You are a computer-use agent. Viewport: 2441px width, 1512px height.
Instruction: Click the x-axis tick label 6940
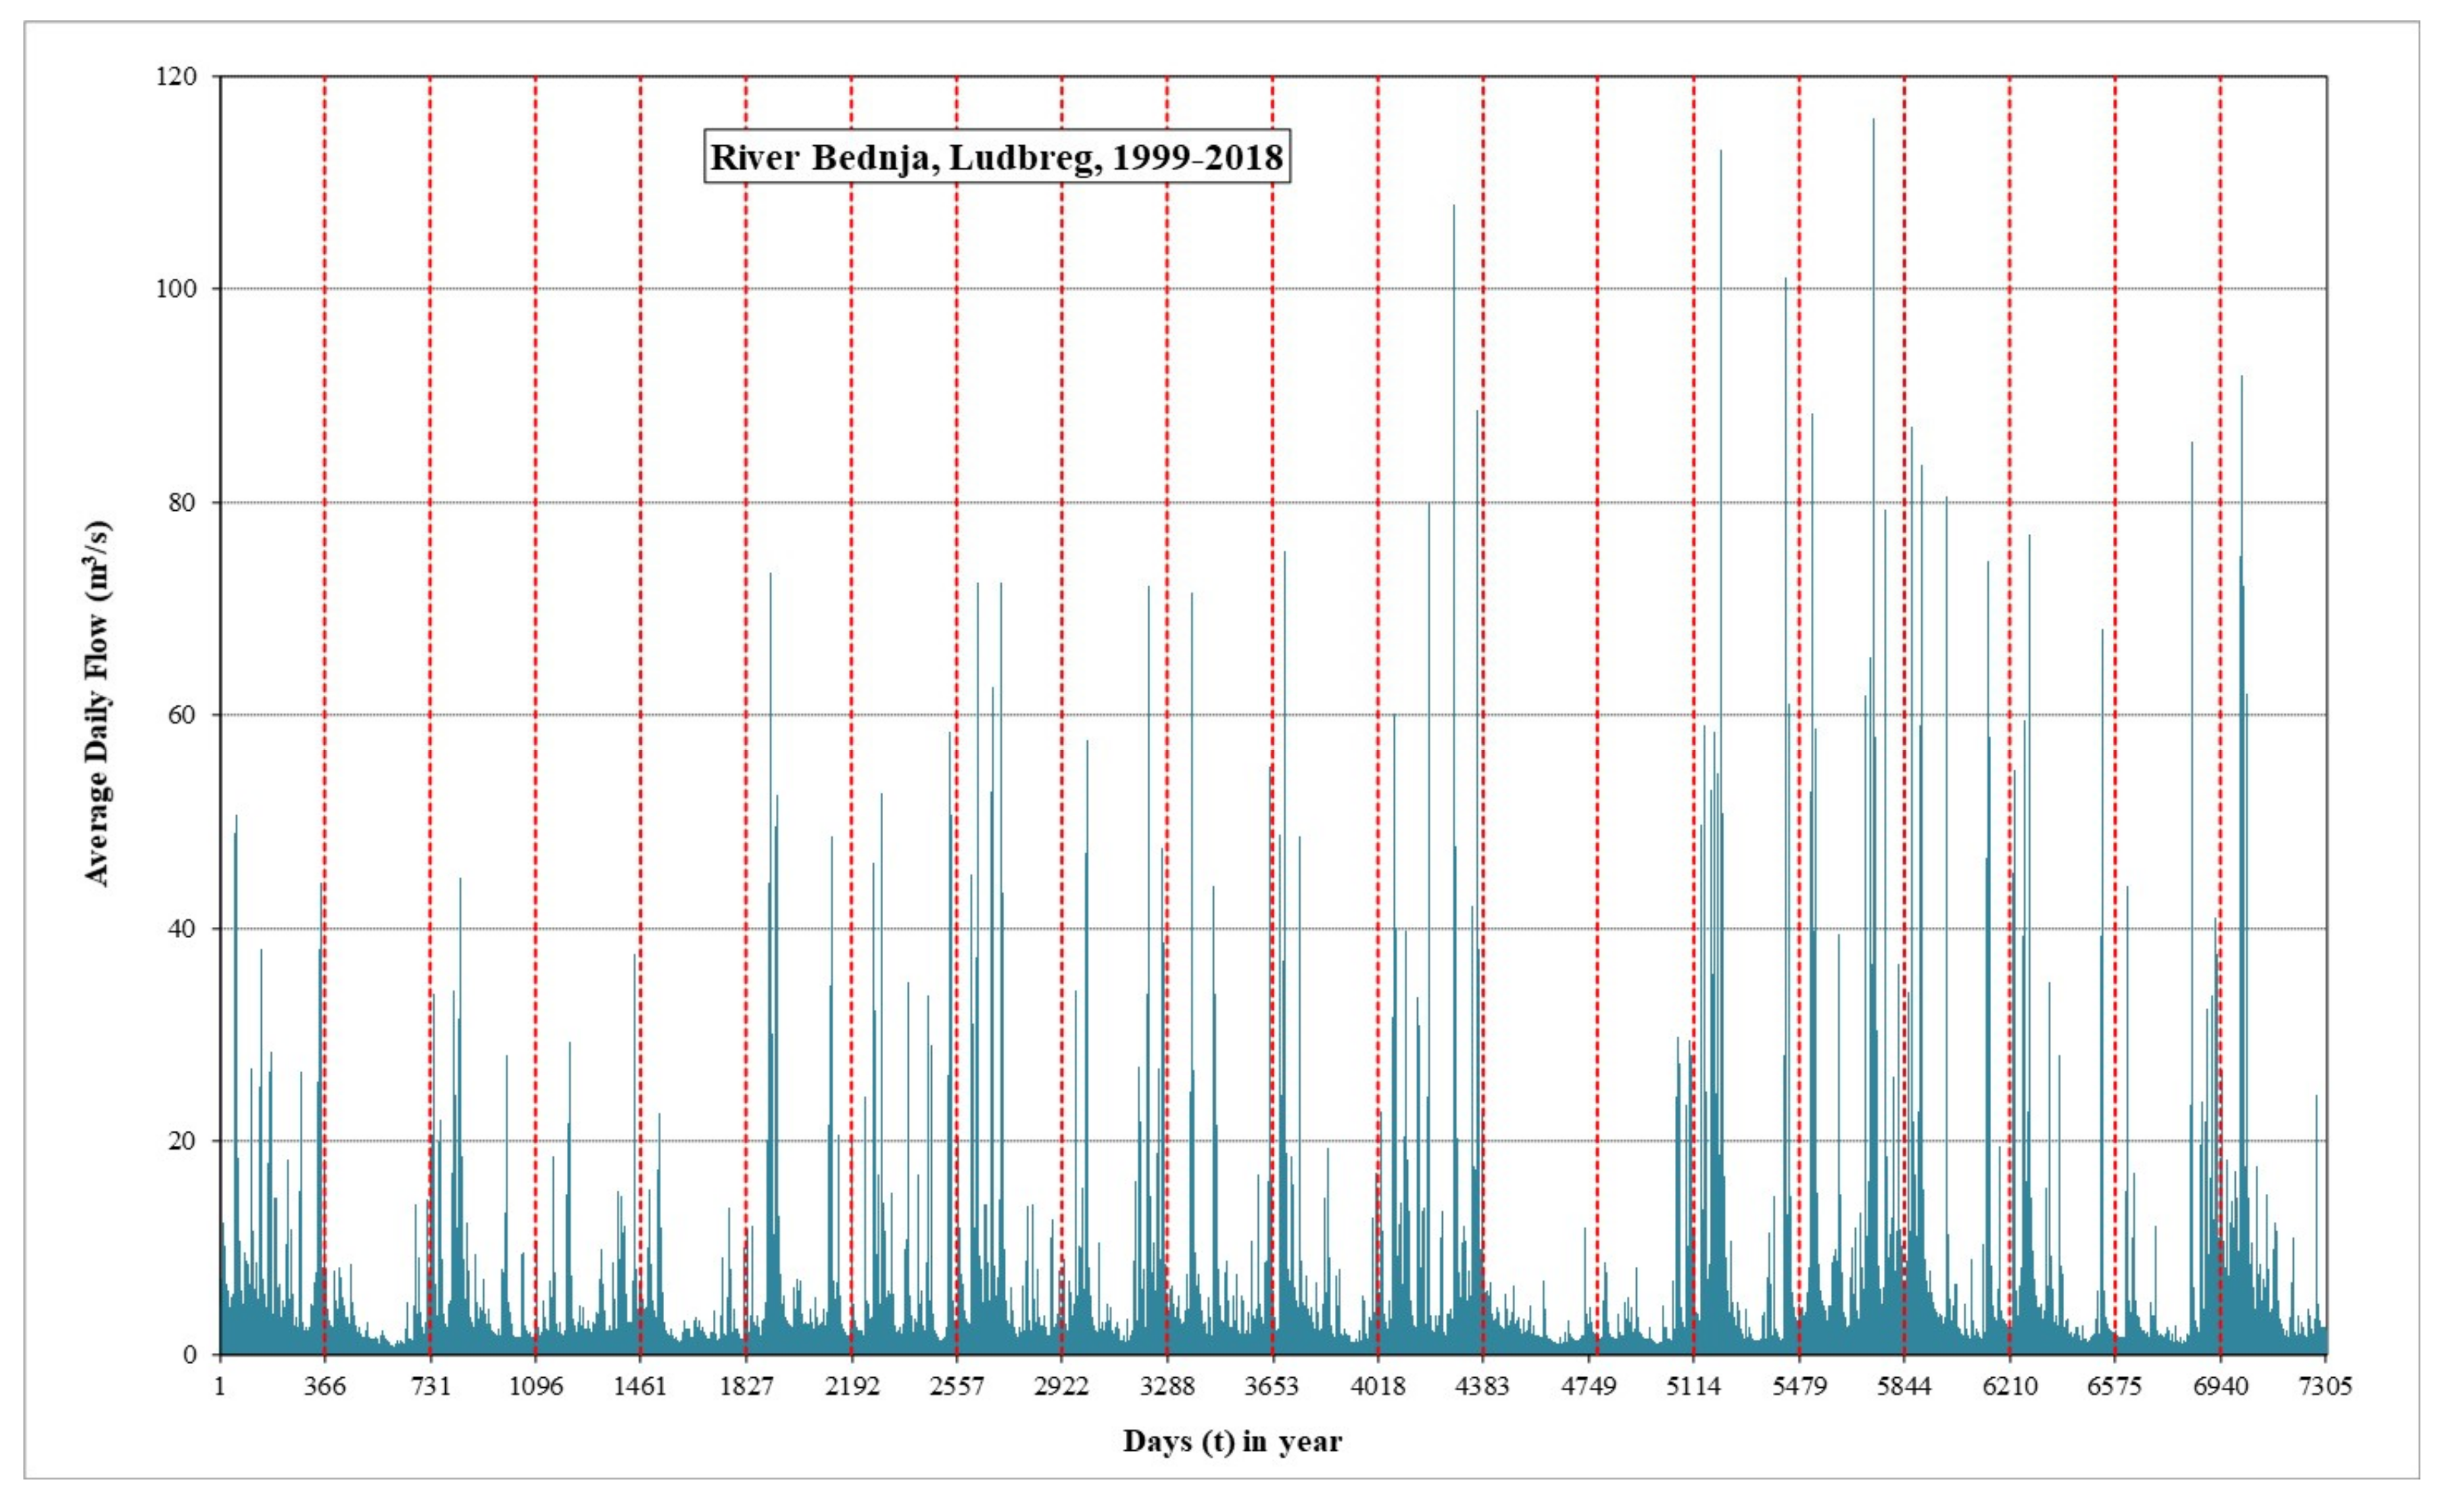click(x=2220, y=1386)
